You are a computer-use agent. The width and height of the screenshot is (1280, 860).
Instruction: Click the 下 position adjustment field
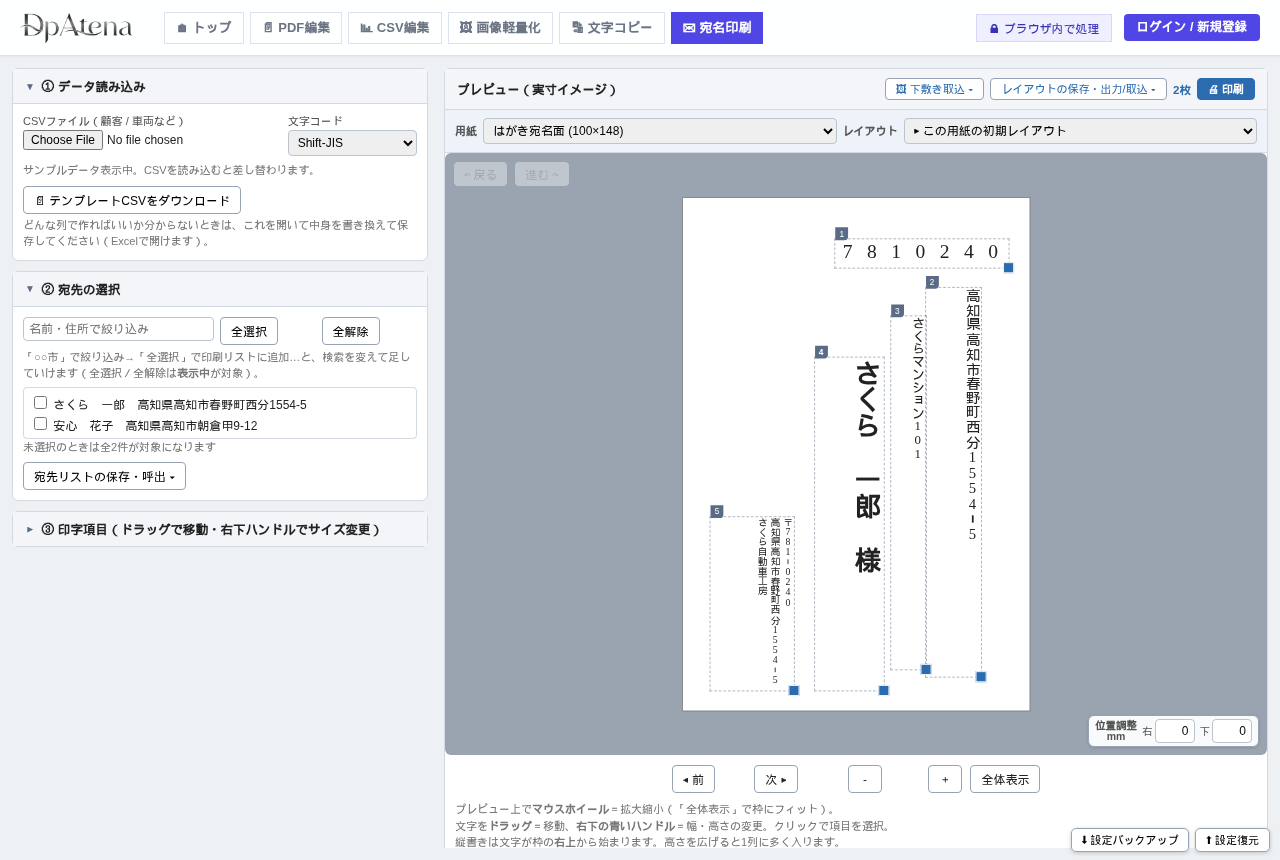click(x=1231, y=731)
